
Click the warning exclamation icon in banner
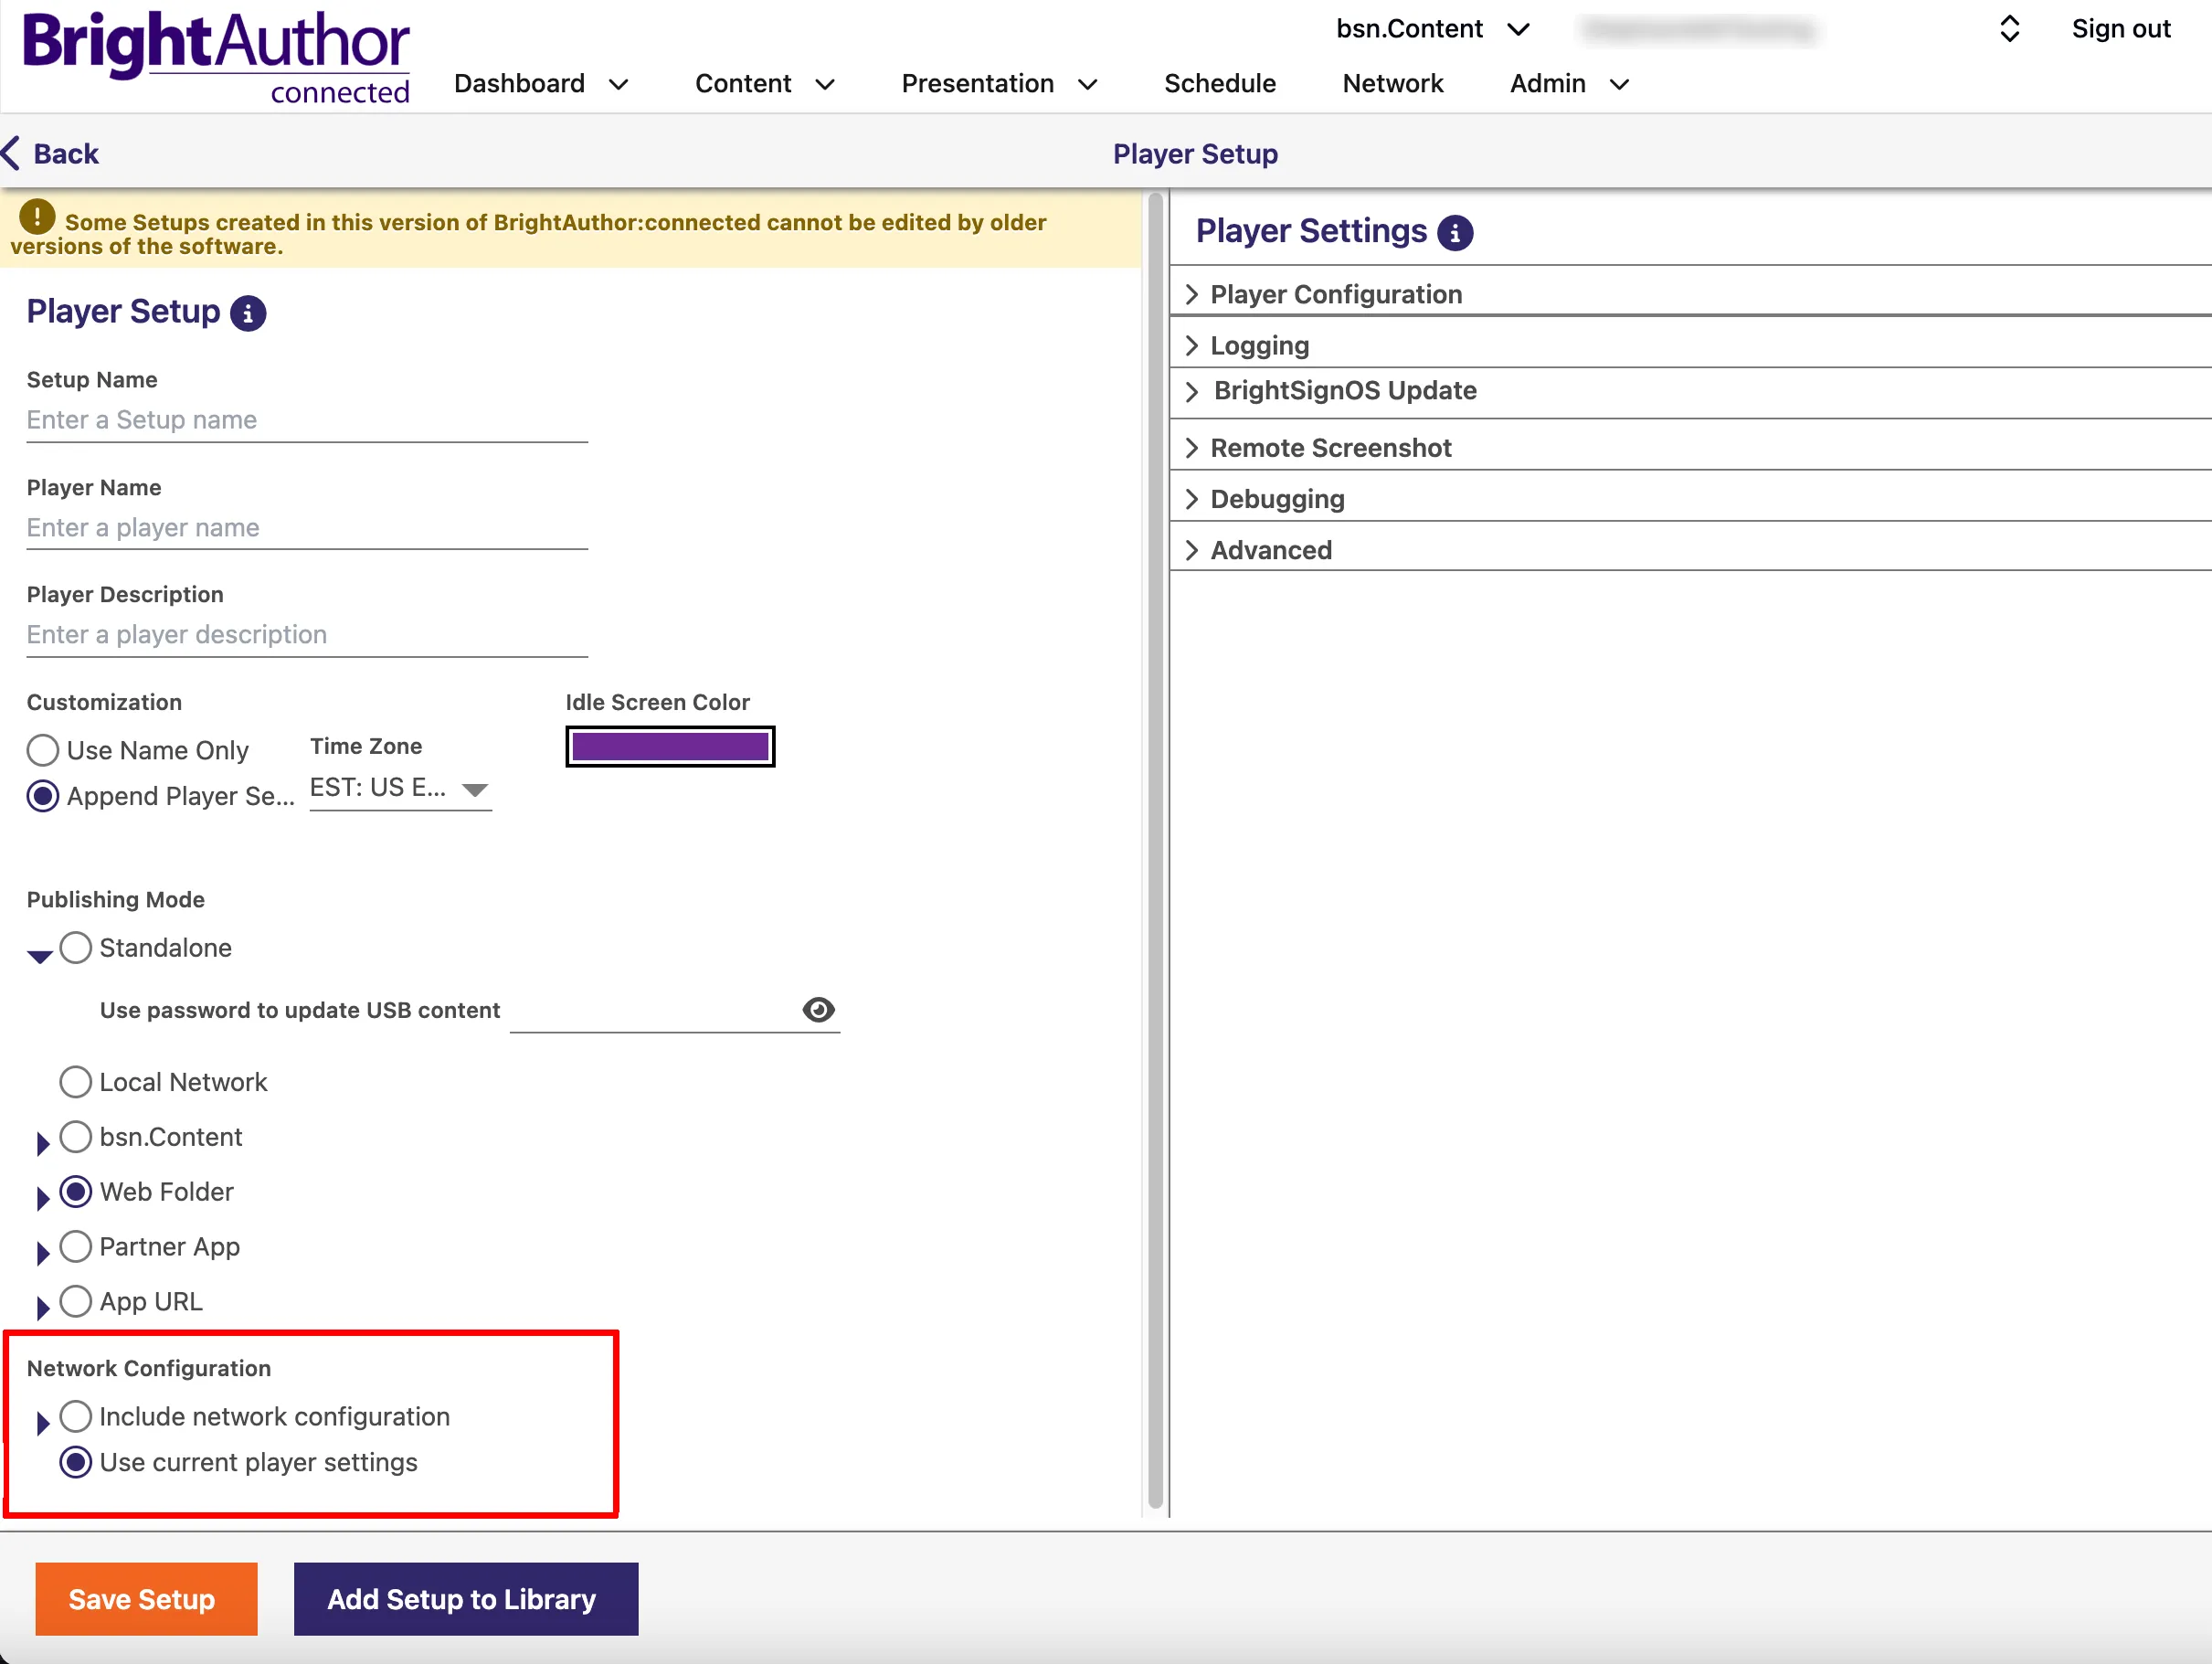coord(37,216)
